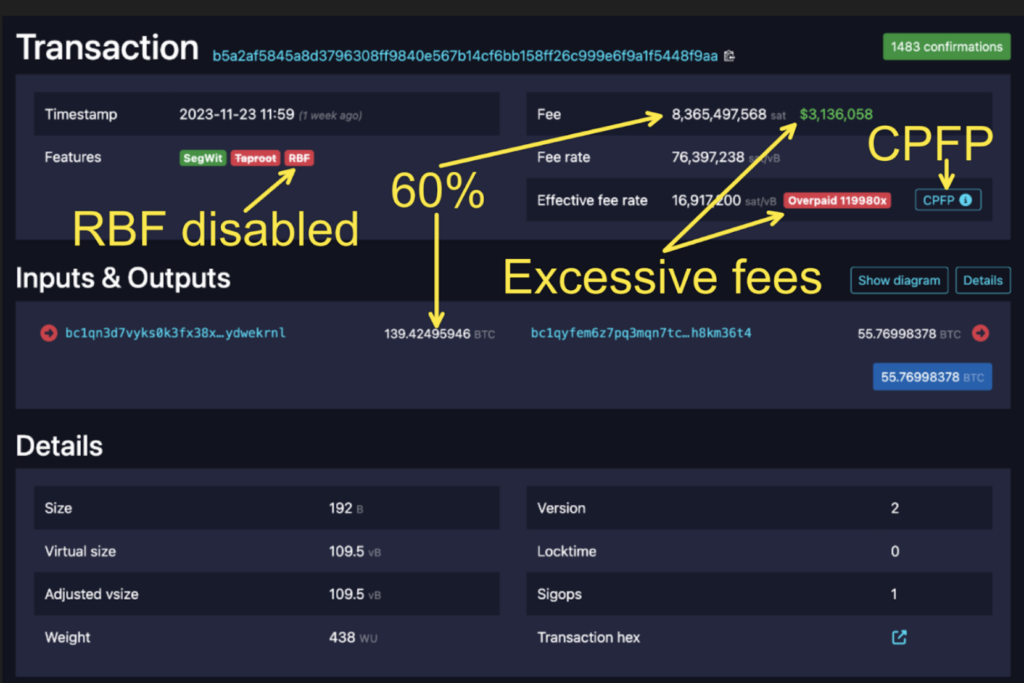Open the Transaction hex external link icon

[x=899, y=637]
